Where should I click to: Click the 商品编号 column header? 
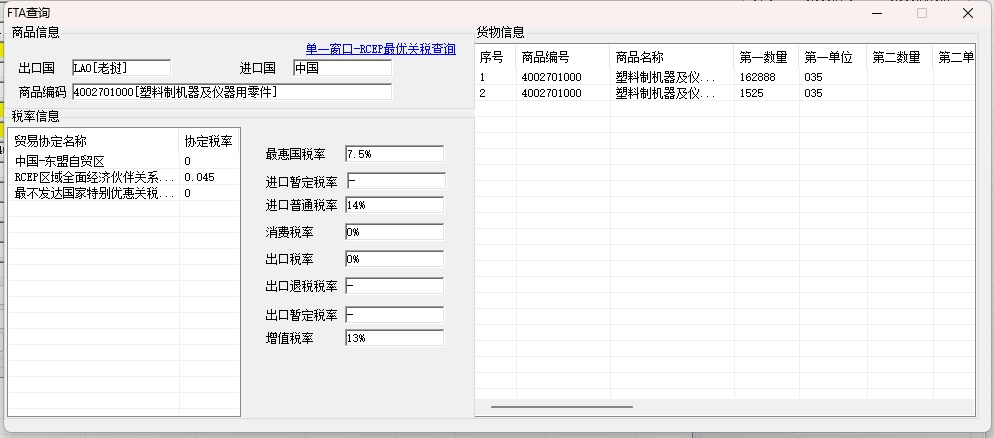coord(563,58)
